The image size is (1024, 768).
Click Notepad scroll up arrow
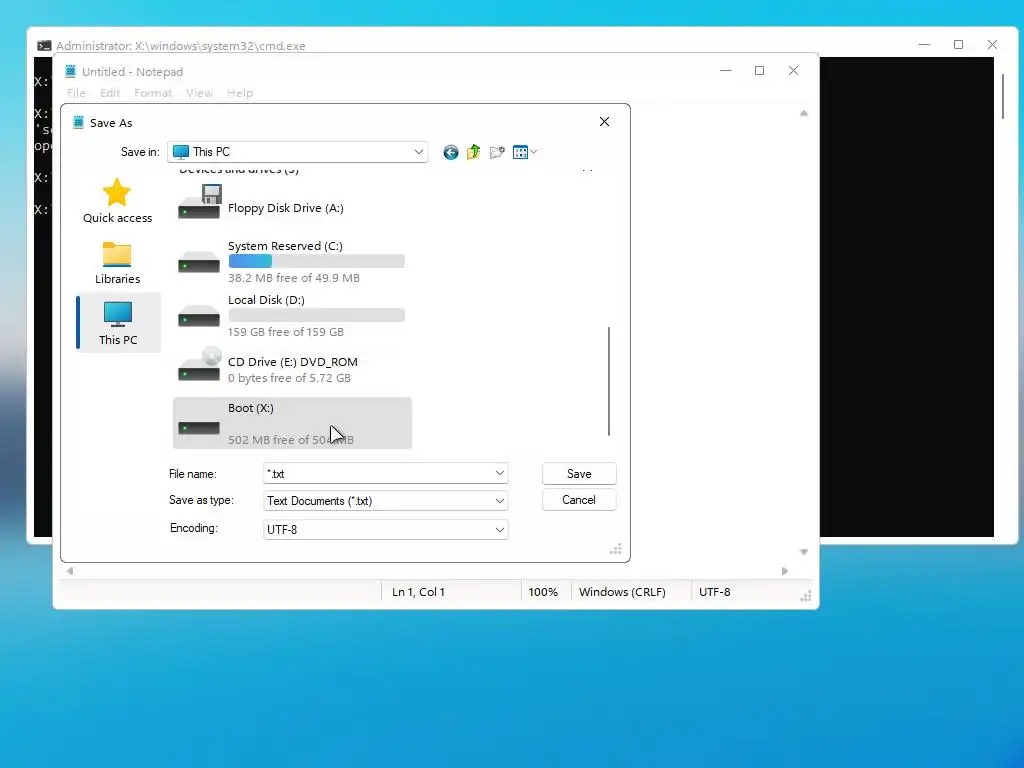[x=804, y=113]
